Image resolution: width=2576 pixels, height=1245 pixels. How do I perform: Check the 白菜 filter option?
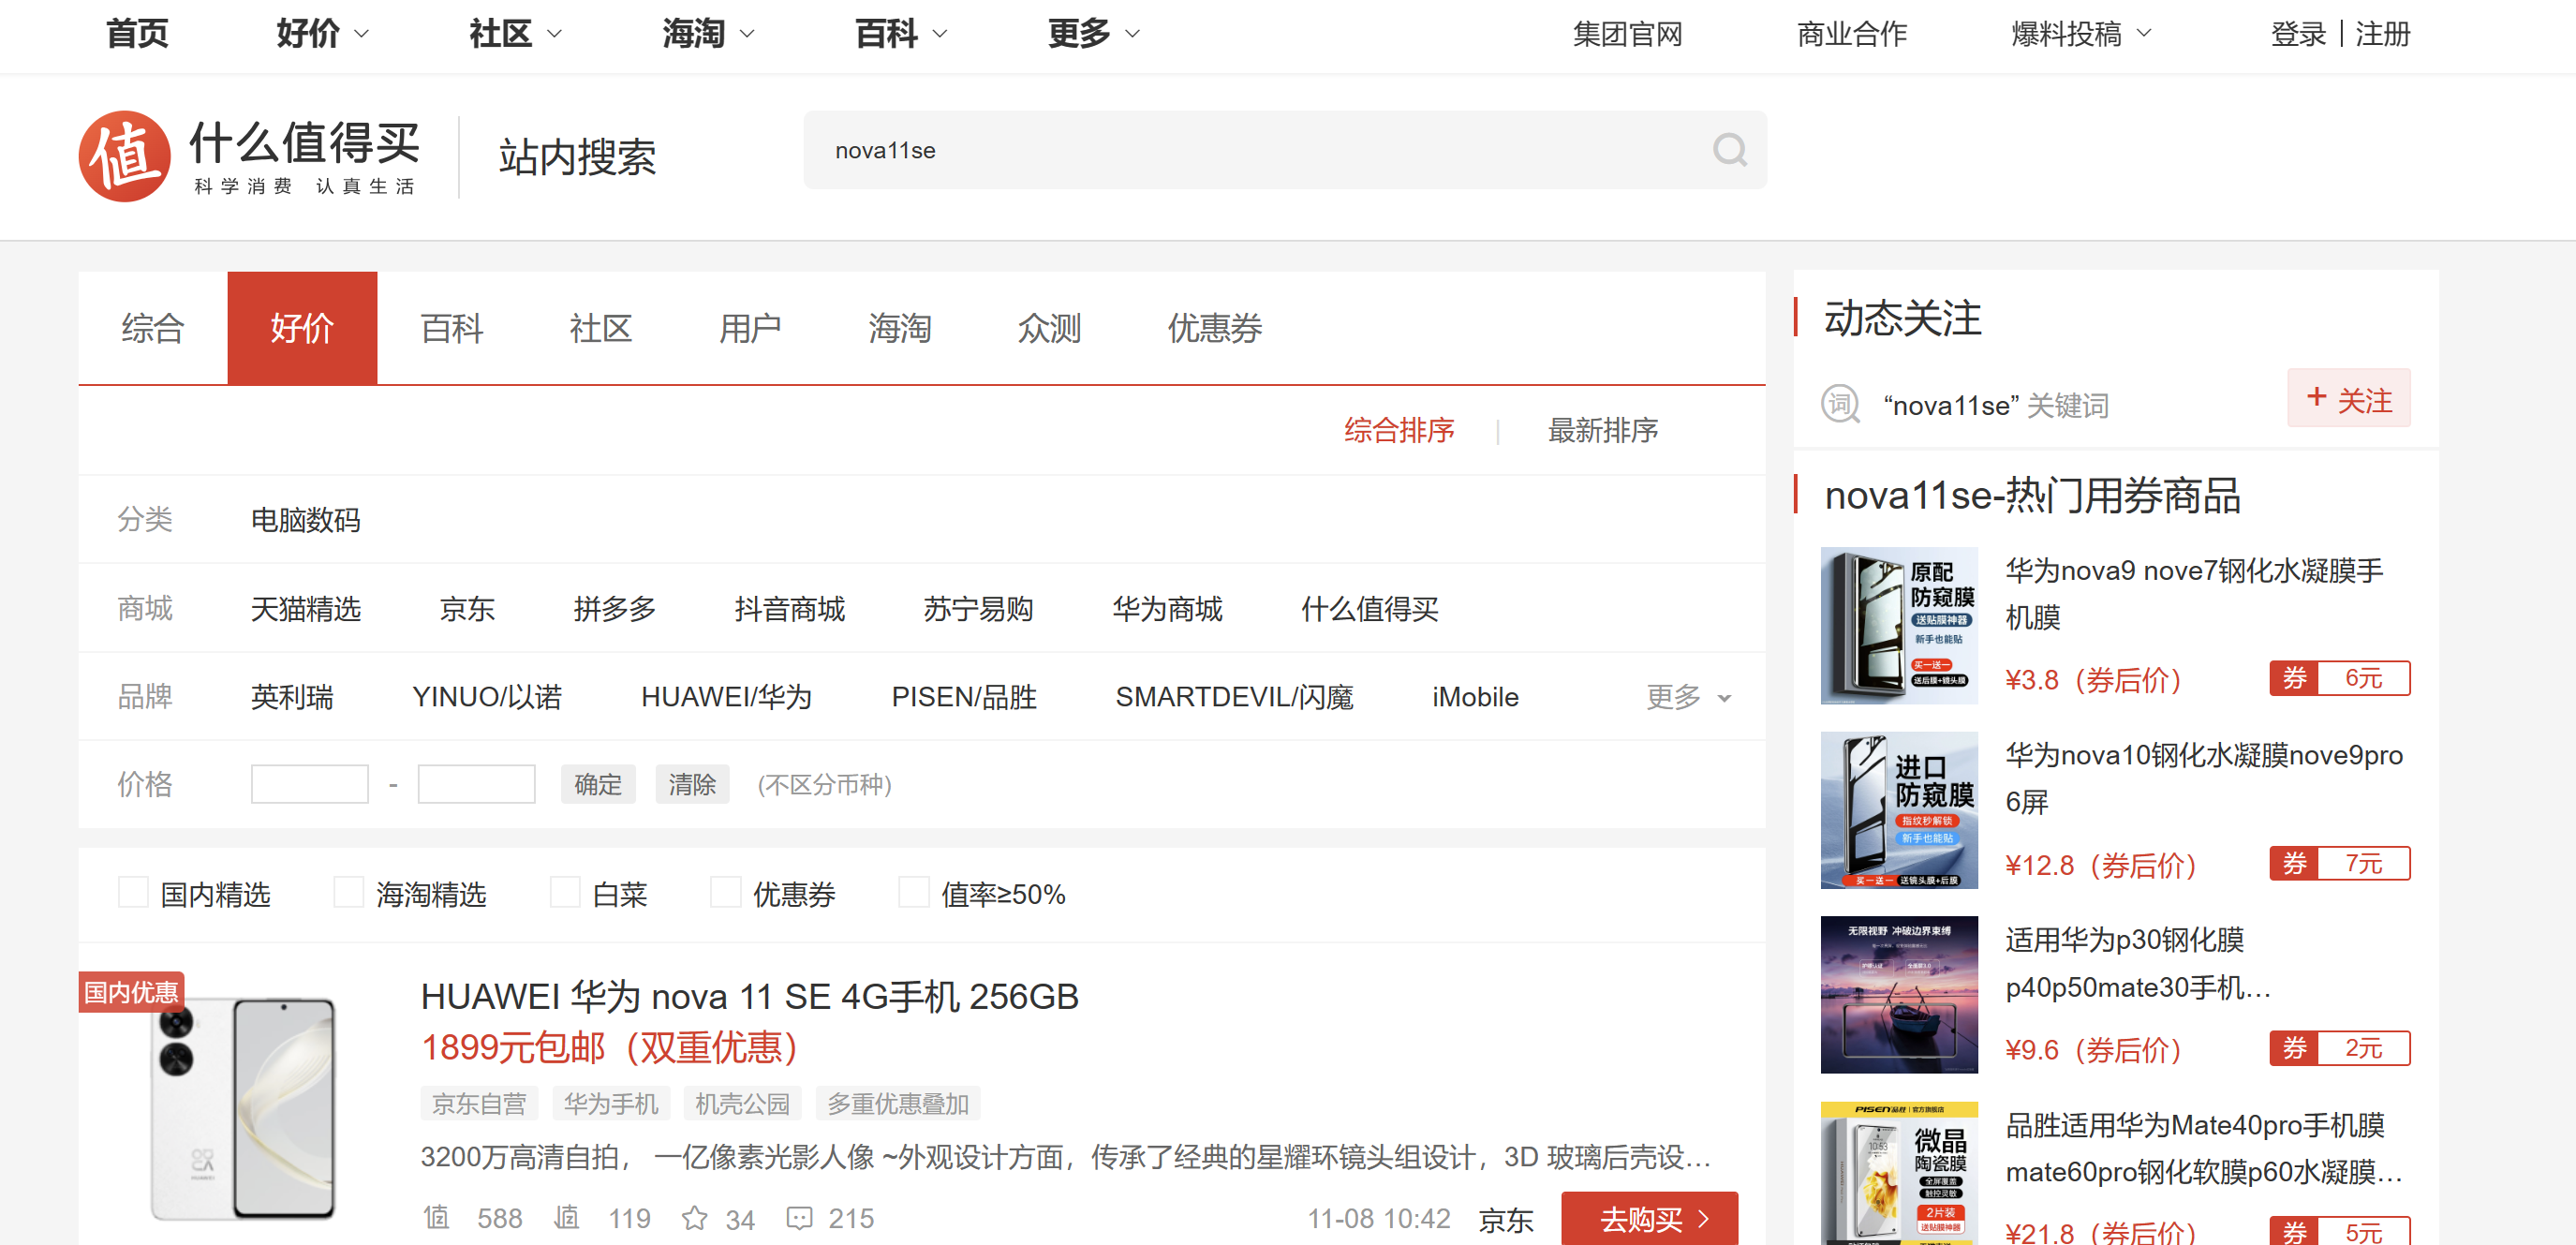point(567,892)
